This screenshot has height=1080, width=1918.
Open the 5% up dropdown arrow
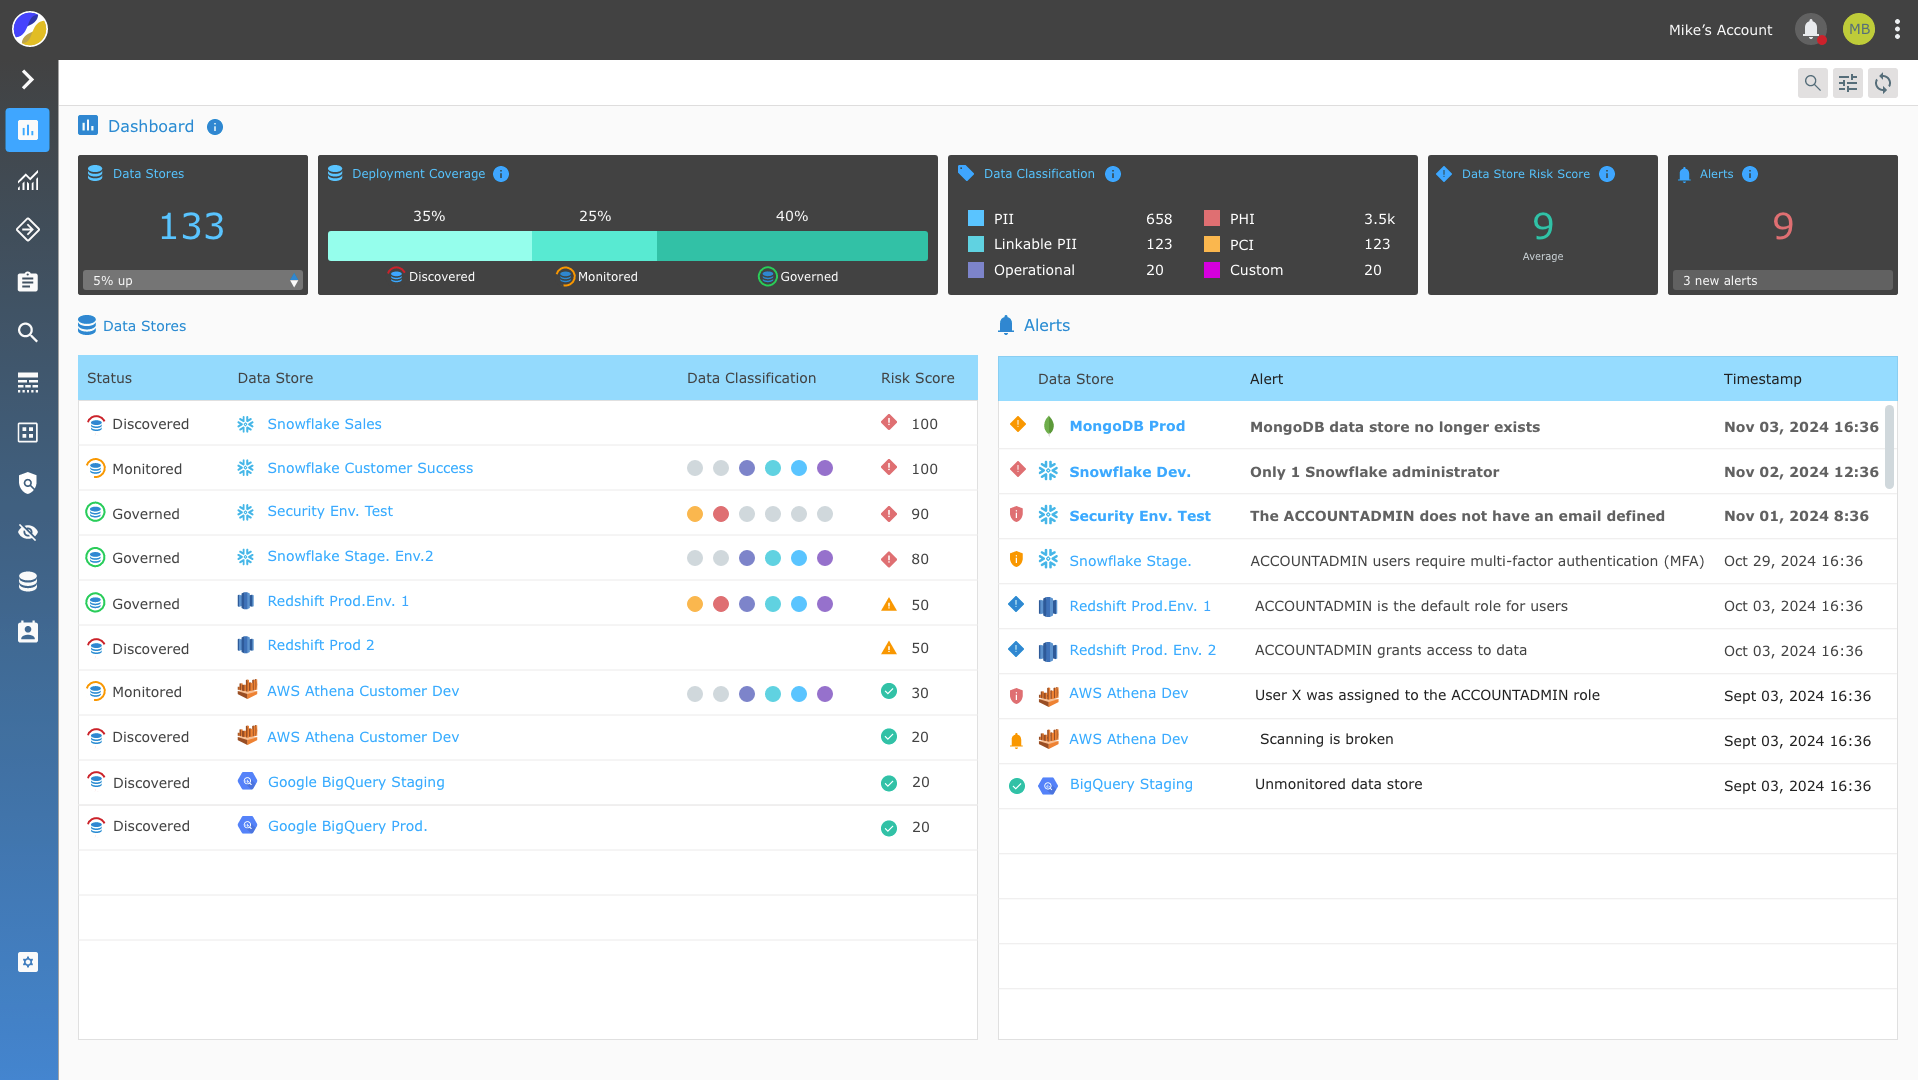click(x=293, y=282)
